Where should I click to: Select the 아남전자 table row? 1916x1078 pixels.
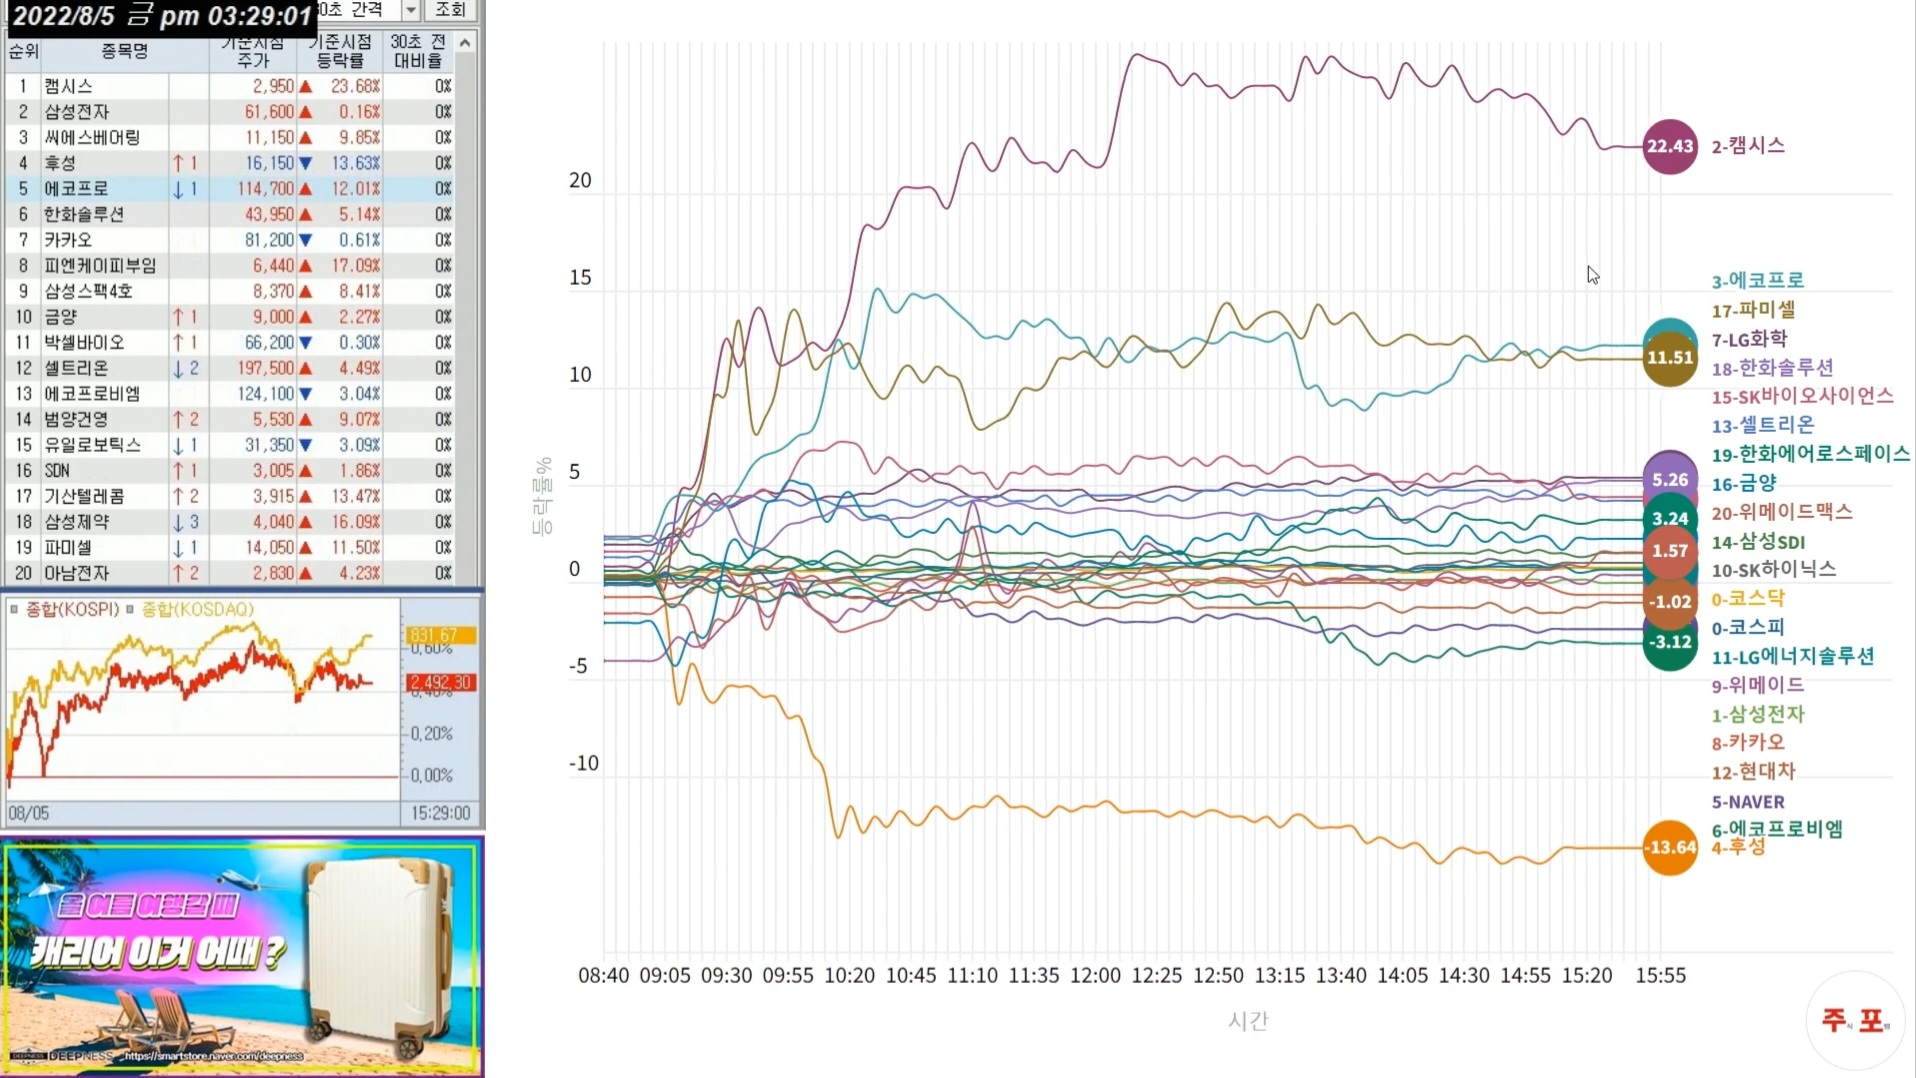[x=230, y=573]
